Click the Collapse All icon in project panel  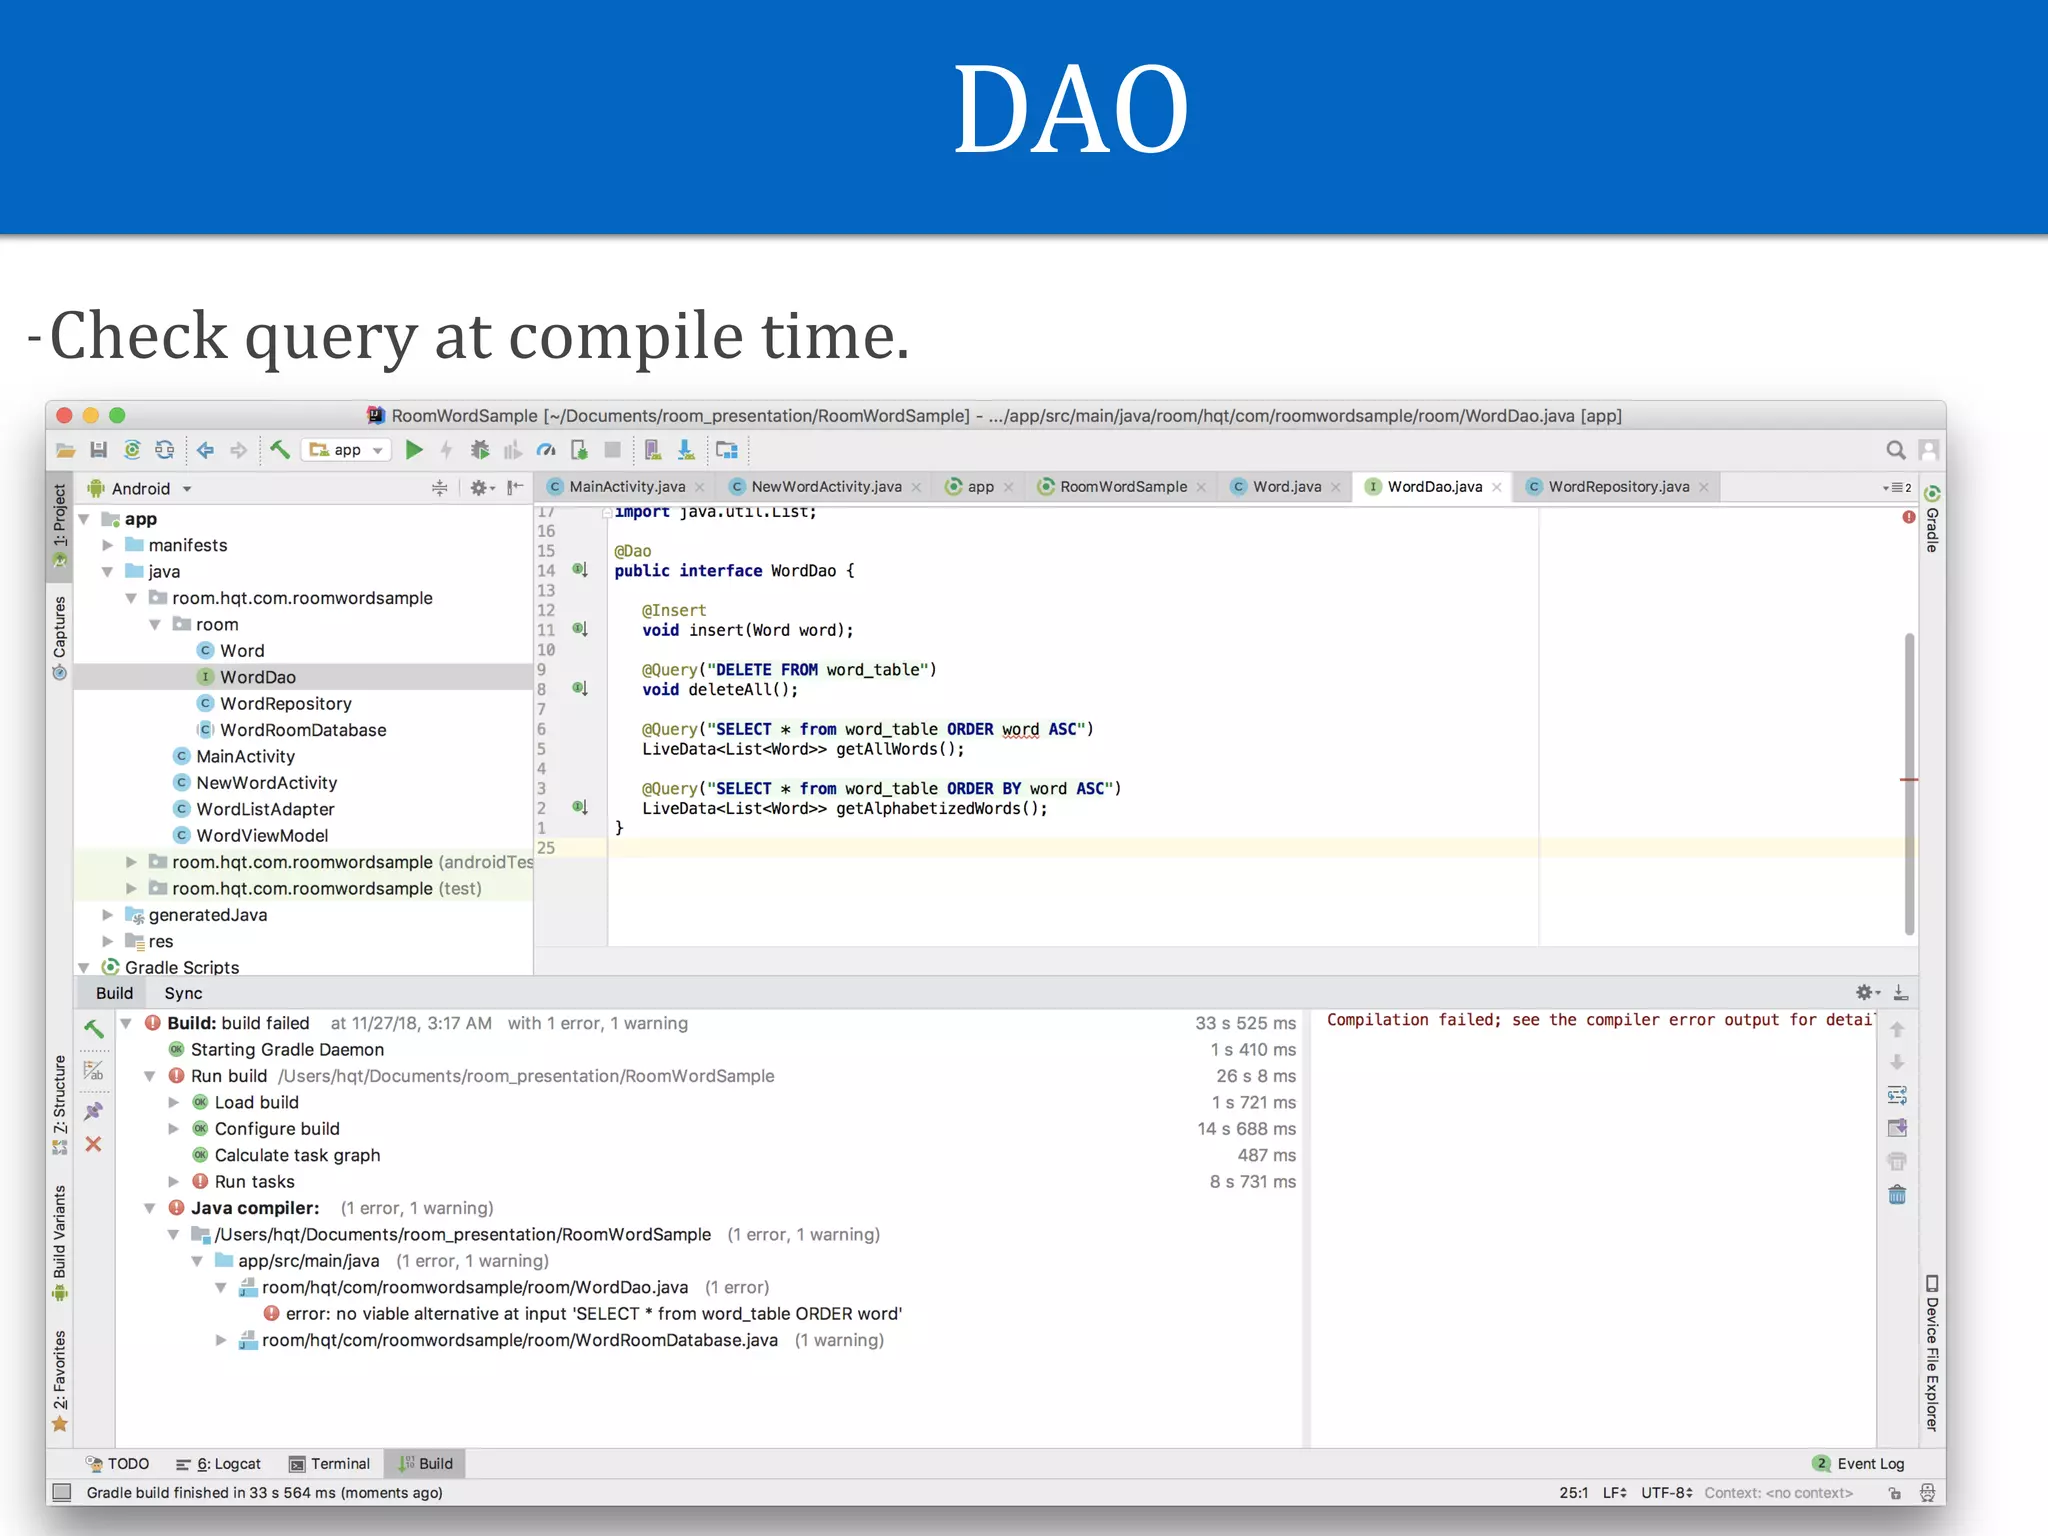439,488
